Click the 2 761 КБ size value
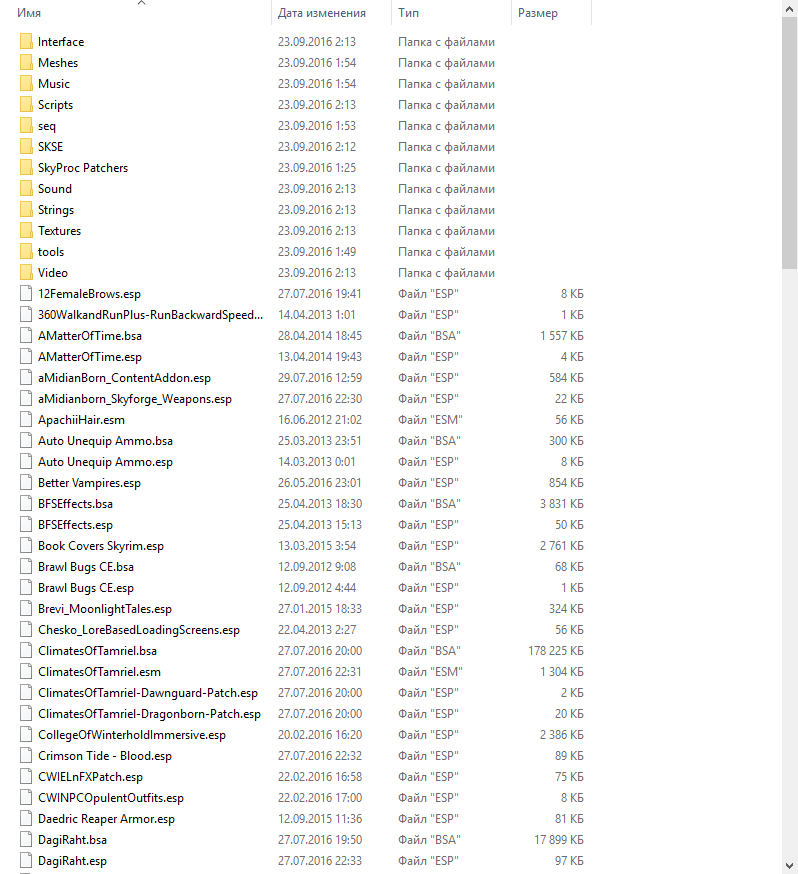798x874 pixels. click(562, 546)
